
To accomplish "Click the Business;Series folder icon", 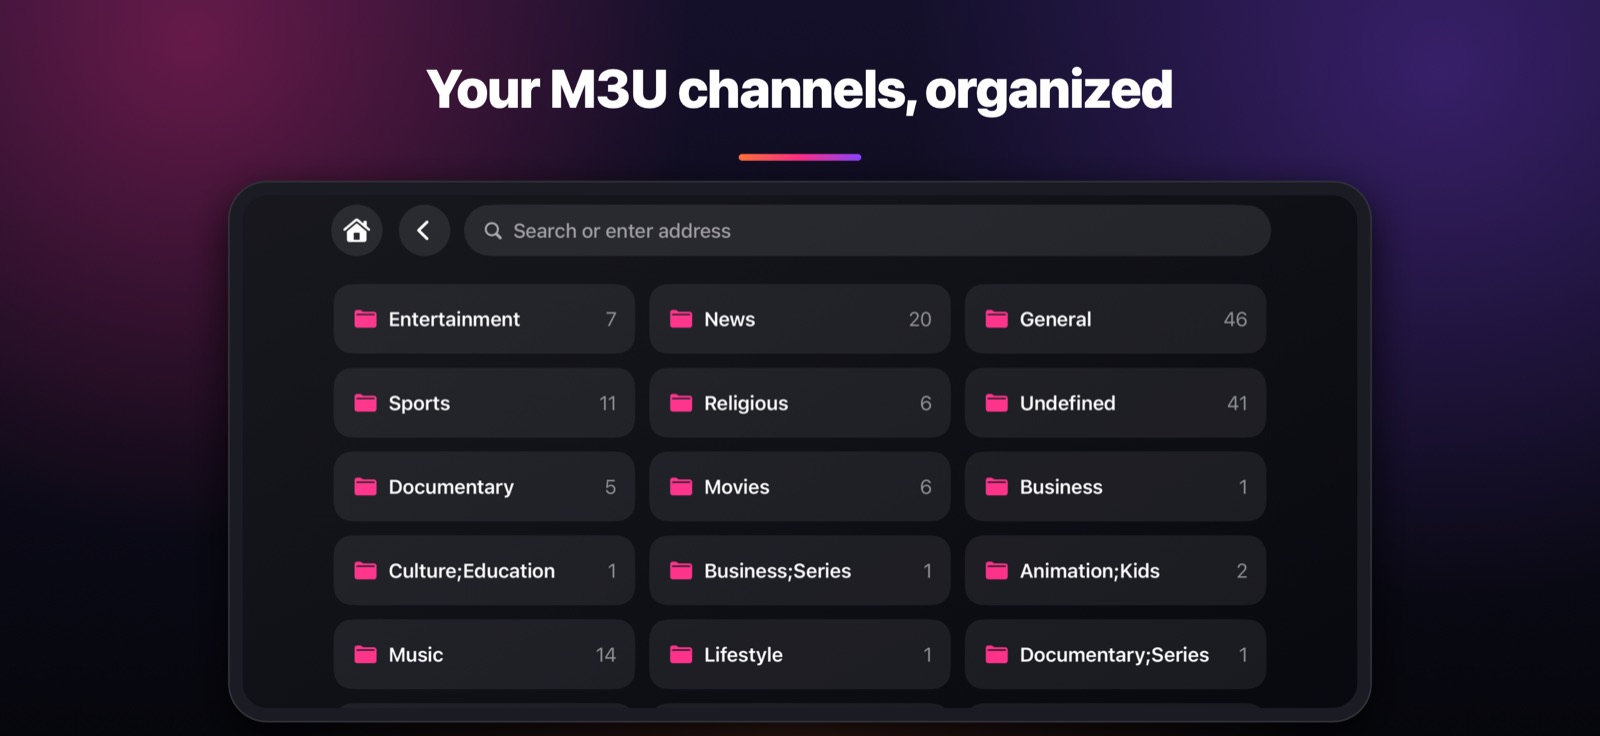I will (x=681, y=571).
